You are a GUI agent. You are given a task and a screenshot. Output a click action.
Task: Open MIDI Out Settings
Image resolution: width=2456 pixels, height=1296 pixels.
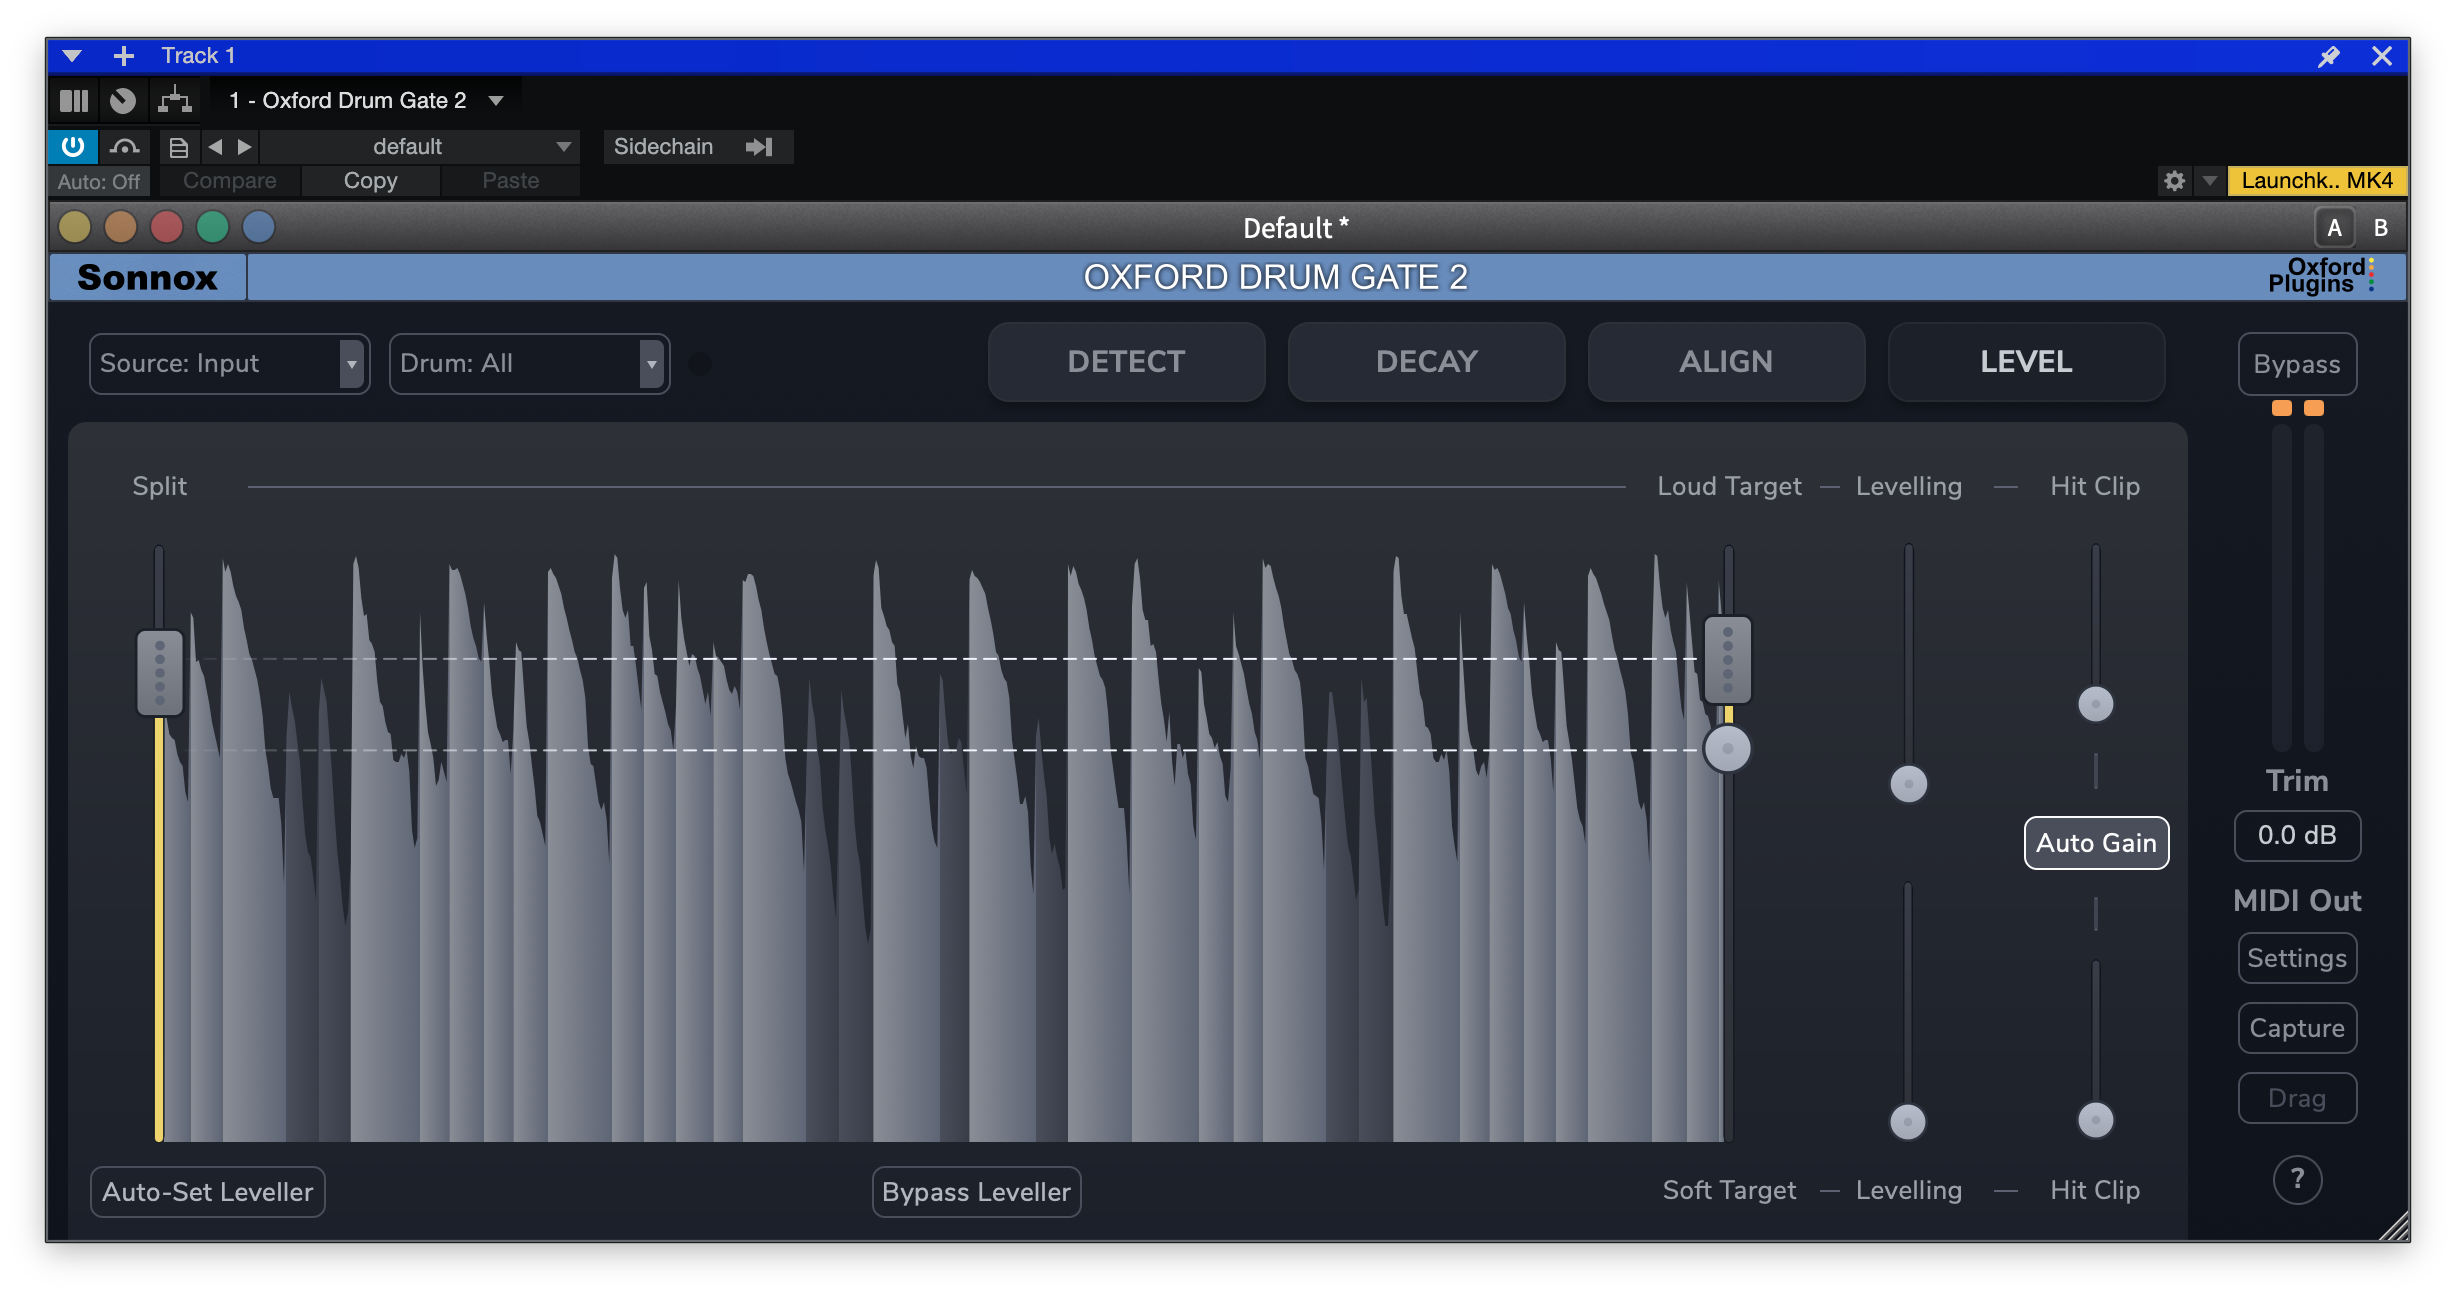[2298, 959]
